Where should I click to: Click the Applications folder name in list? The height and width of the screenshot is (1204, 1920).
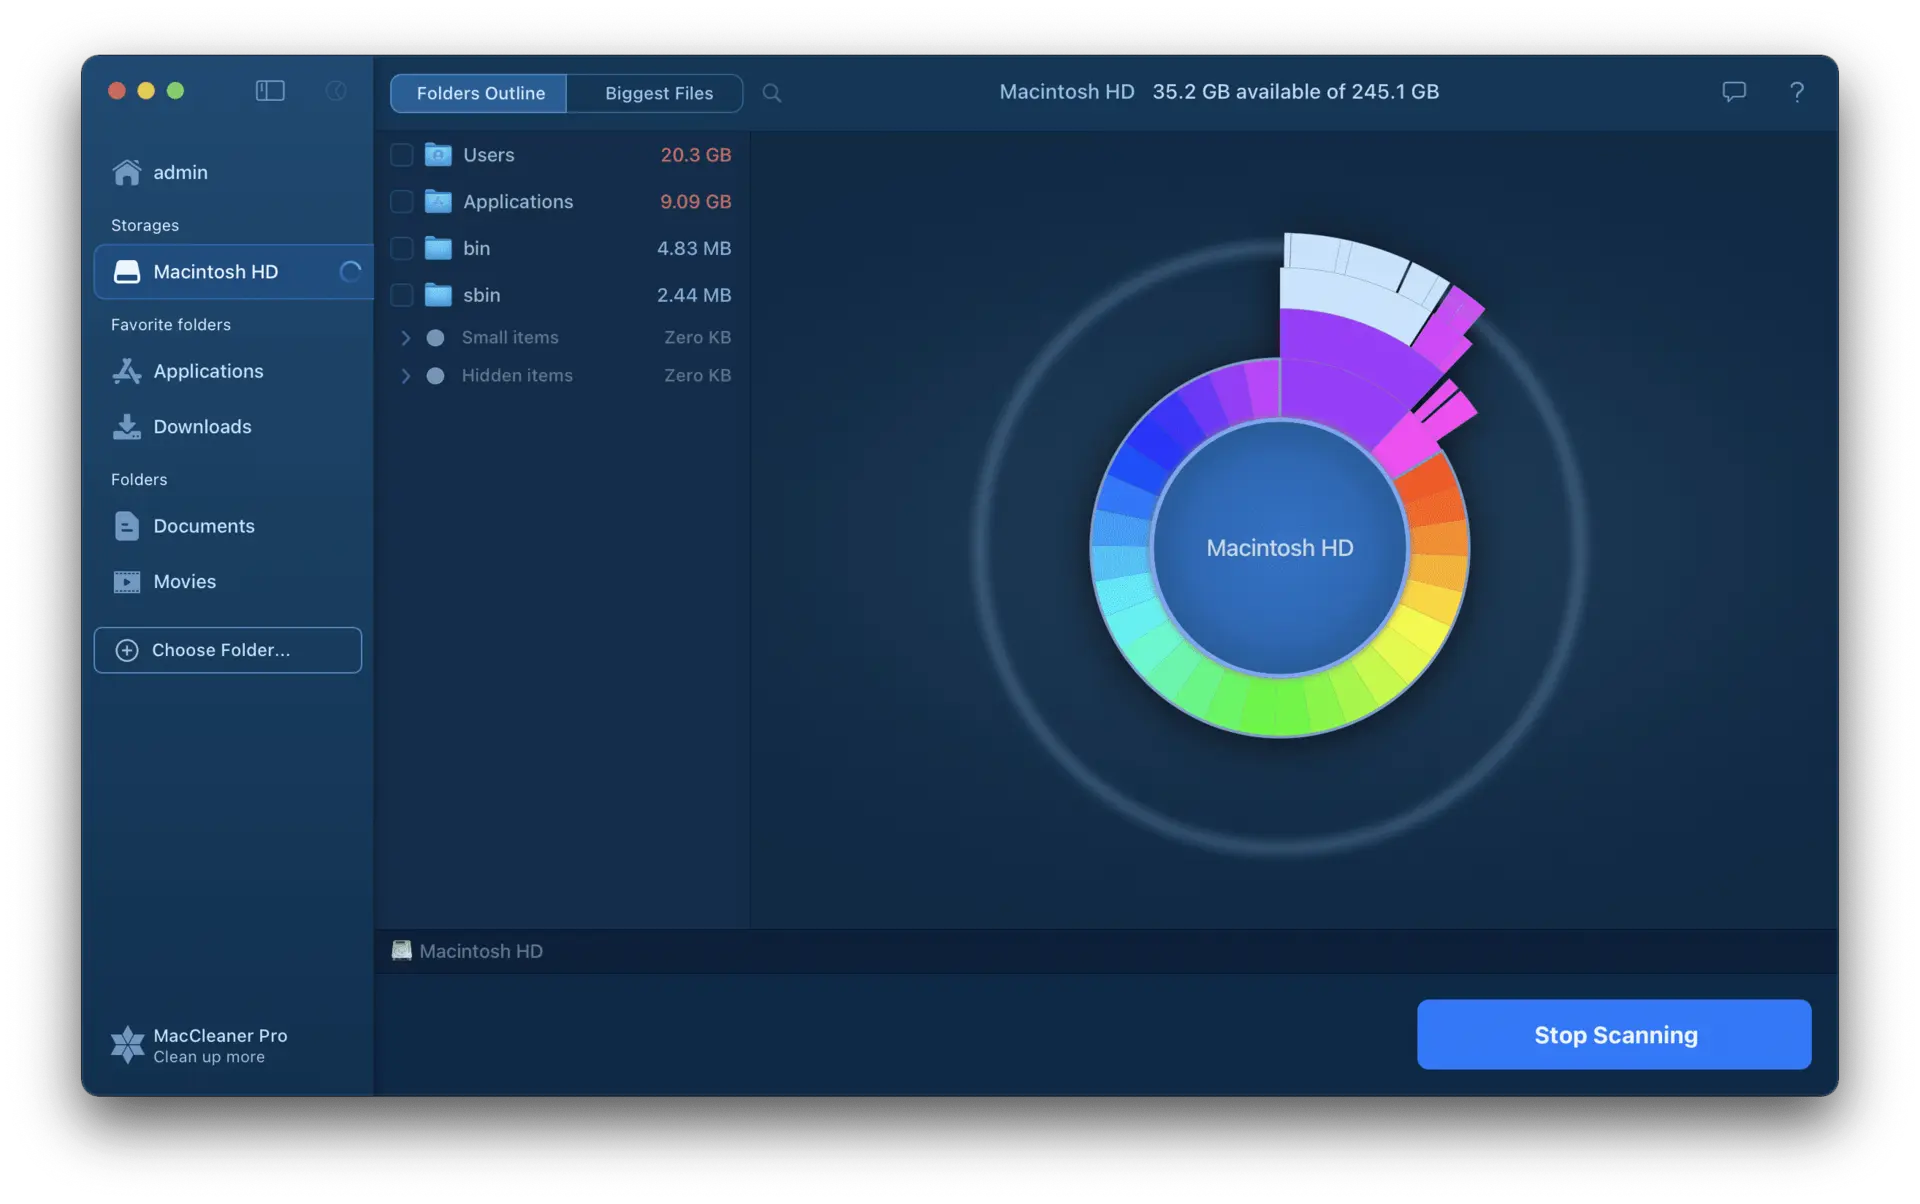click(x=518, y=202)
